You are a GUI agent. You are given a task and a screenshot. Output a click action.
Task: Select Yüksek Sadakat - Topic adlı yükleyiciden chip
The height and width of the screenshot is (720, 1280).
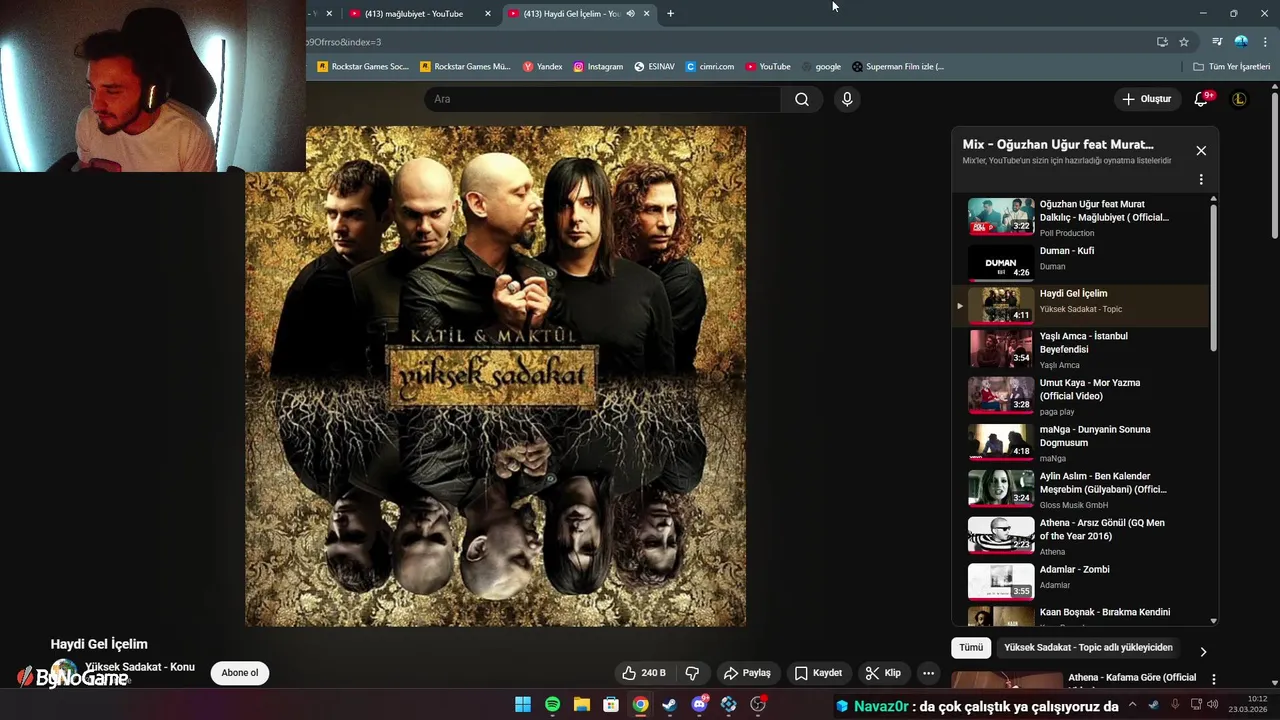pyautogui.click(x=1088, y=648)
